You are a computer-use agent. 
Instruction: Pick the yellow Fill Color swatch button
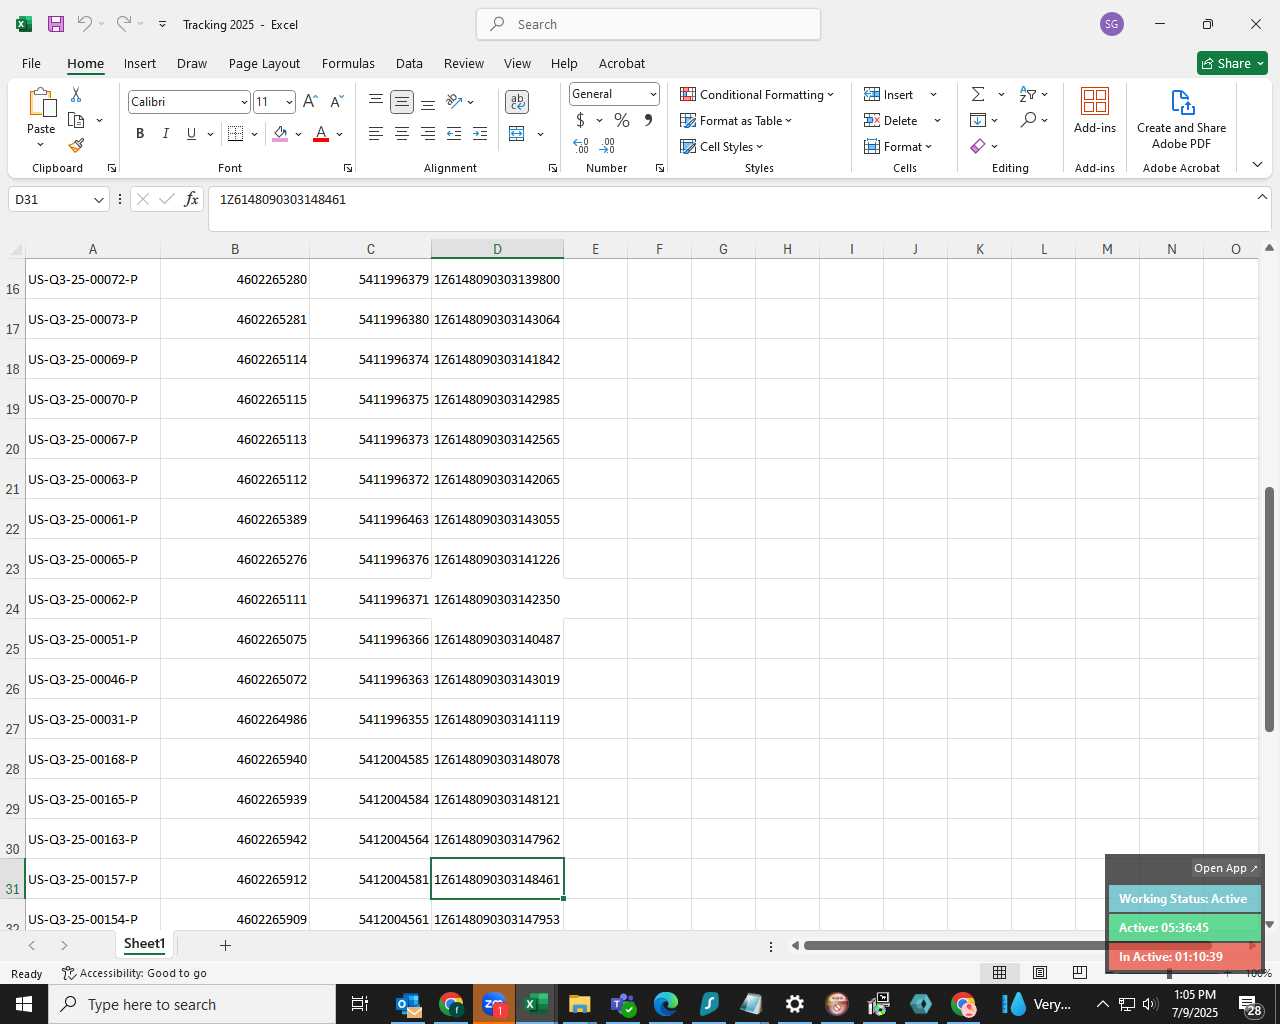[280, 134]
